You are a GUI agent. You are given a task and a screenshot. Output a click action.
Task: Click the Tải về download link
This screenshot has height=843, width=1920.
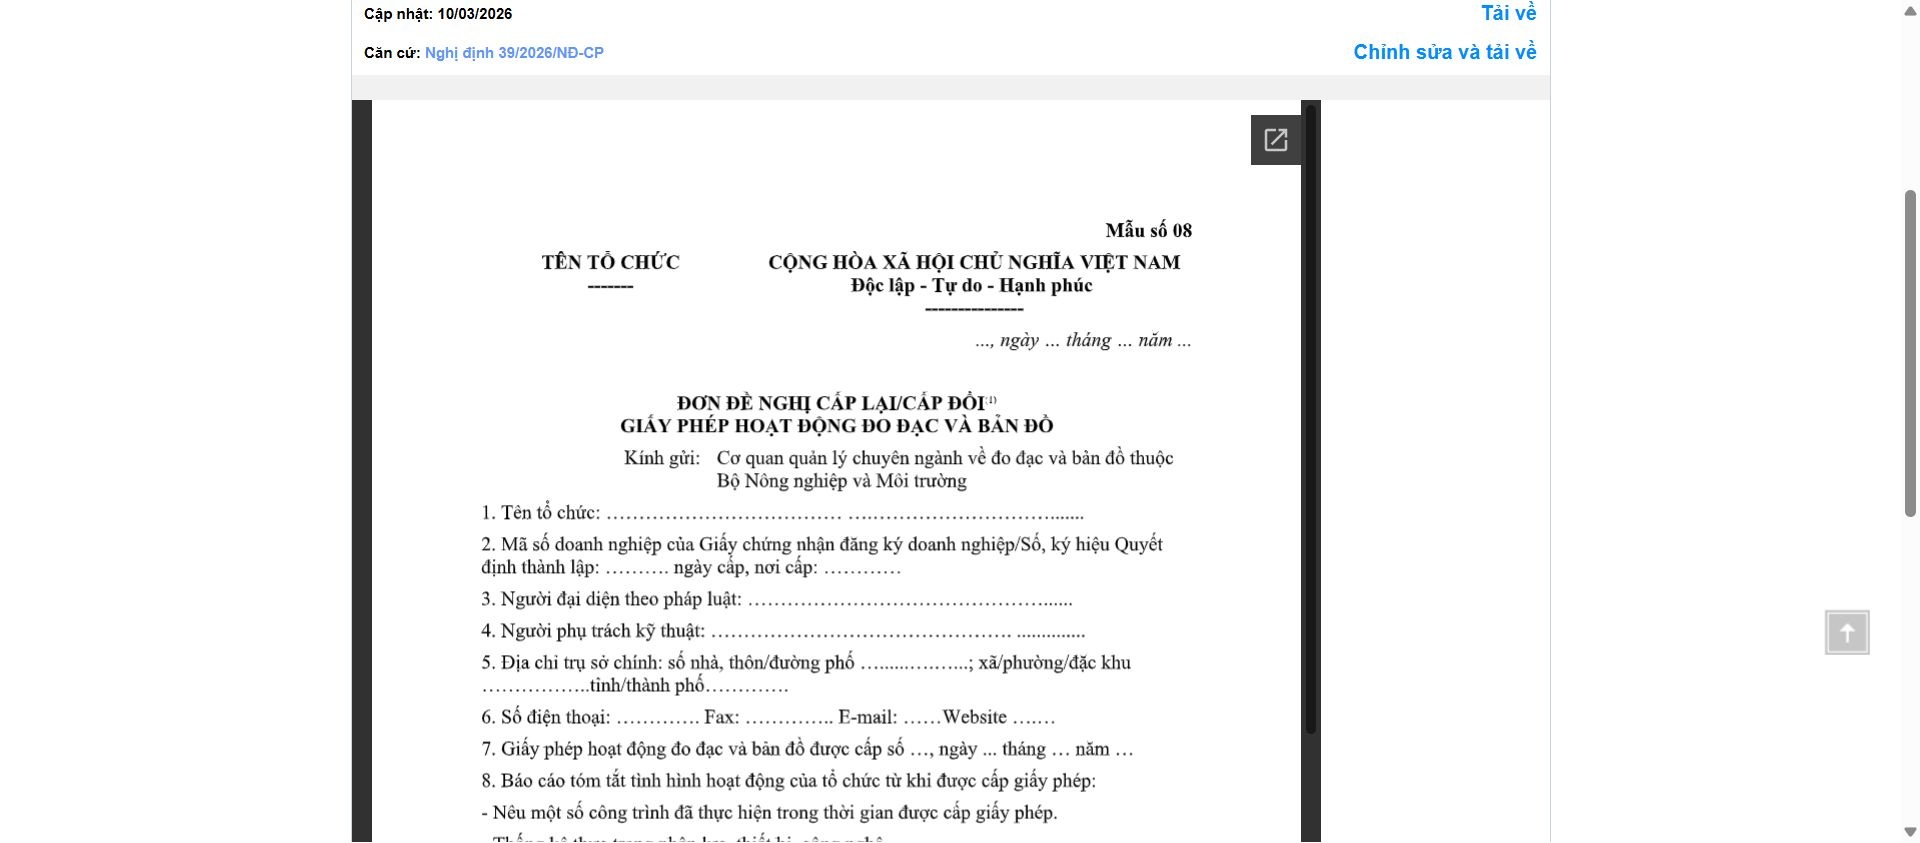point(1509,13)
